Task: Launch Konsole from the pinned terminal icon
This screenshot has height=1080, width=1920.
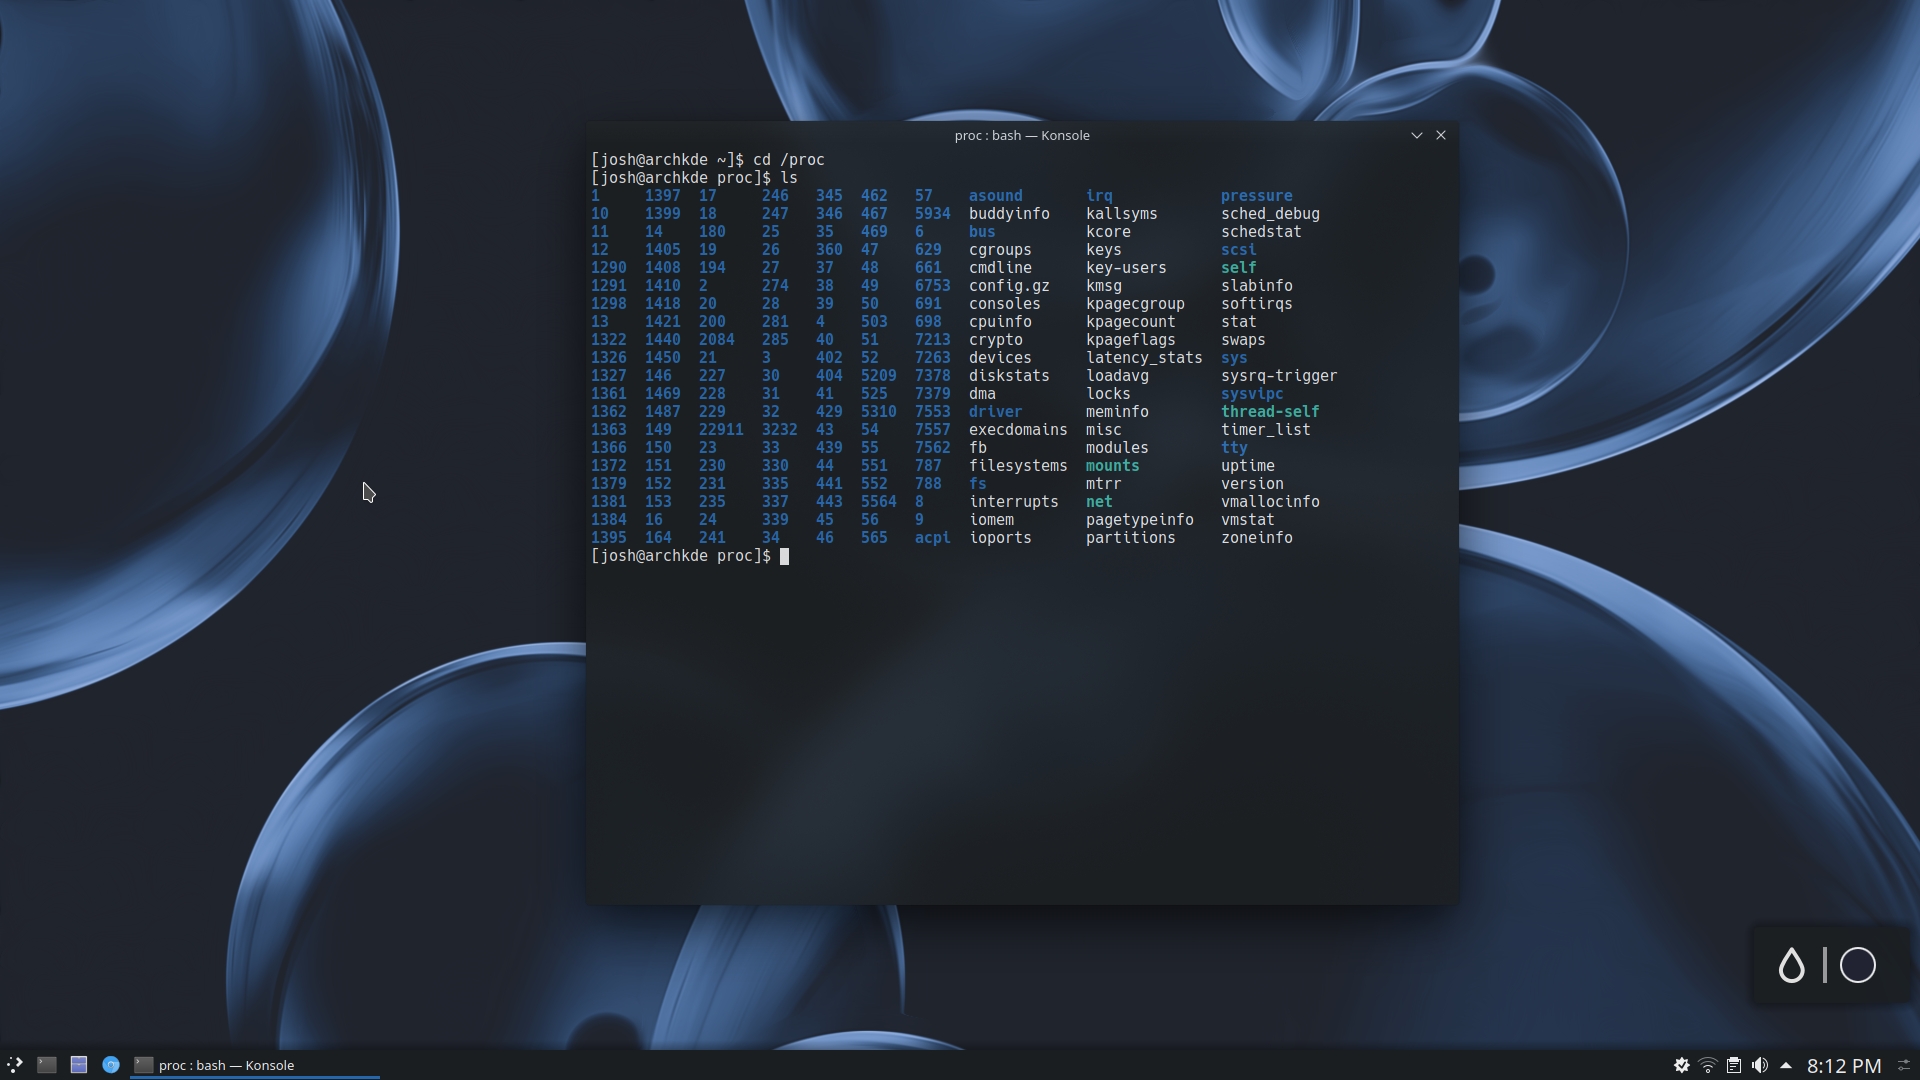Action: (47, 1065)
